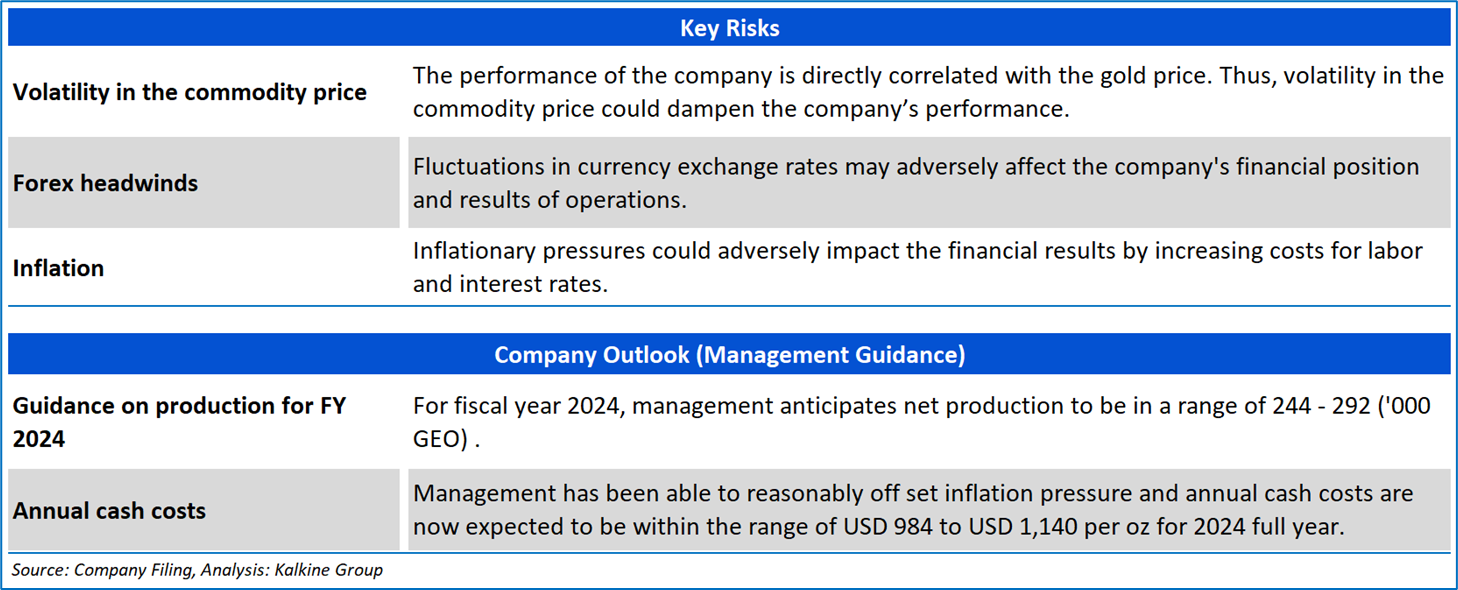Click the gold price correlation description text

928,92
